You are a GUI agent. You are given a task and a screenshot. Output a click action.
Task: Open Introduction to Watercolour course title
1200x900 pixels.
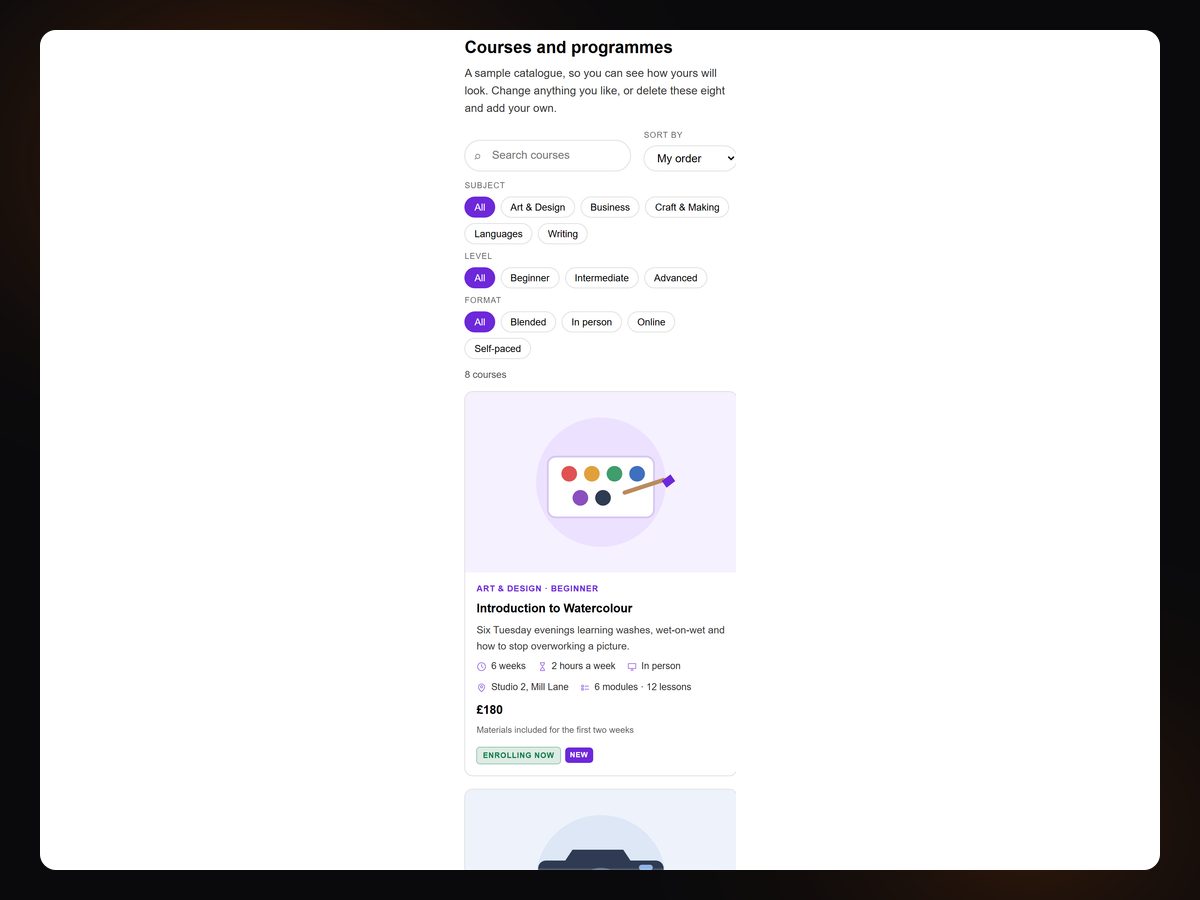pos(554,608)
